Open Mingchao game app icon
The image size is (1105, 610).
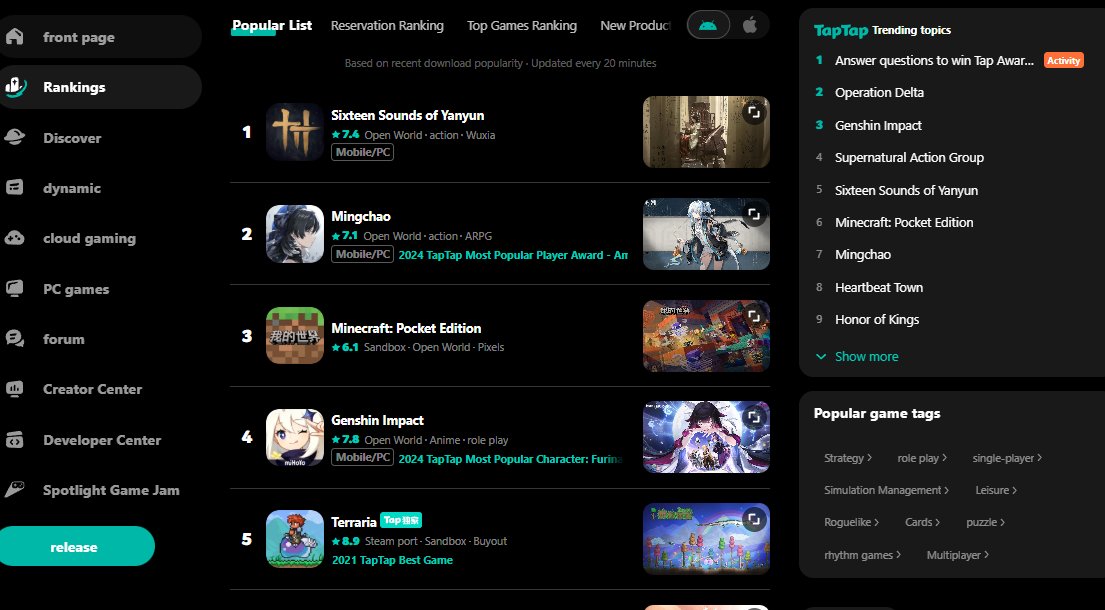(295, 234)
